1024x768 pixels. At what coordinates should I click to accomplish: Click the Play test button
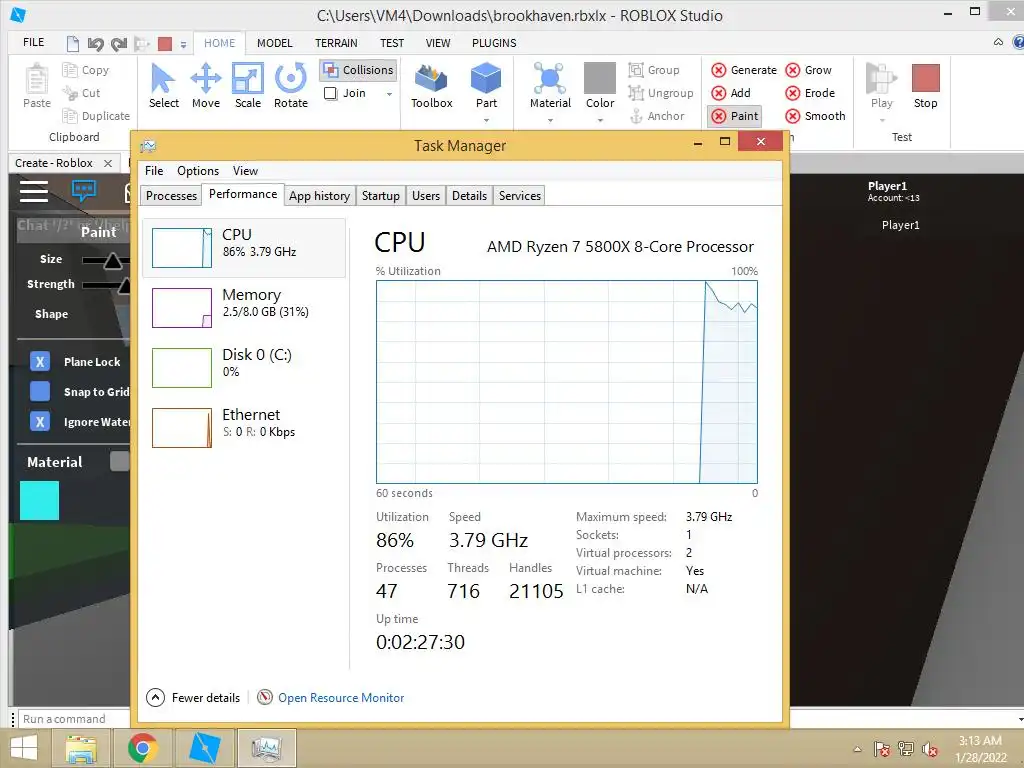tap(881, 86)
